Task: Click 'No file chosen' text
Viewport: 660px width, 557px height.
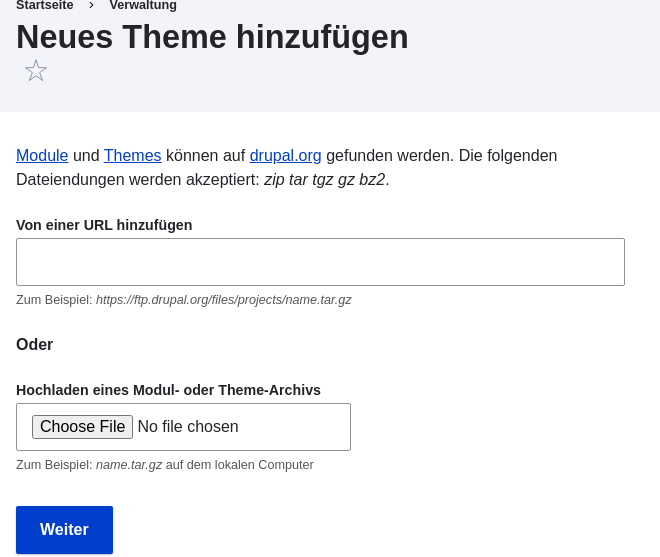Action: pos(188,427)
